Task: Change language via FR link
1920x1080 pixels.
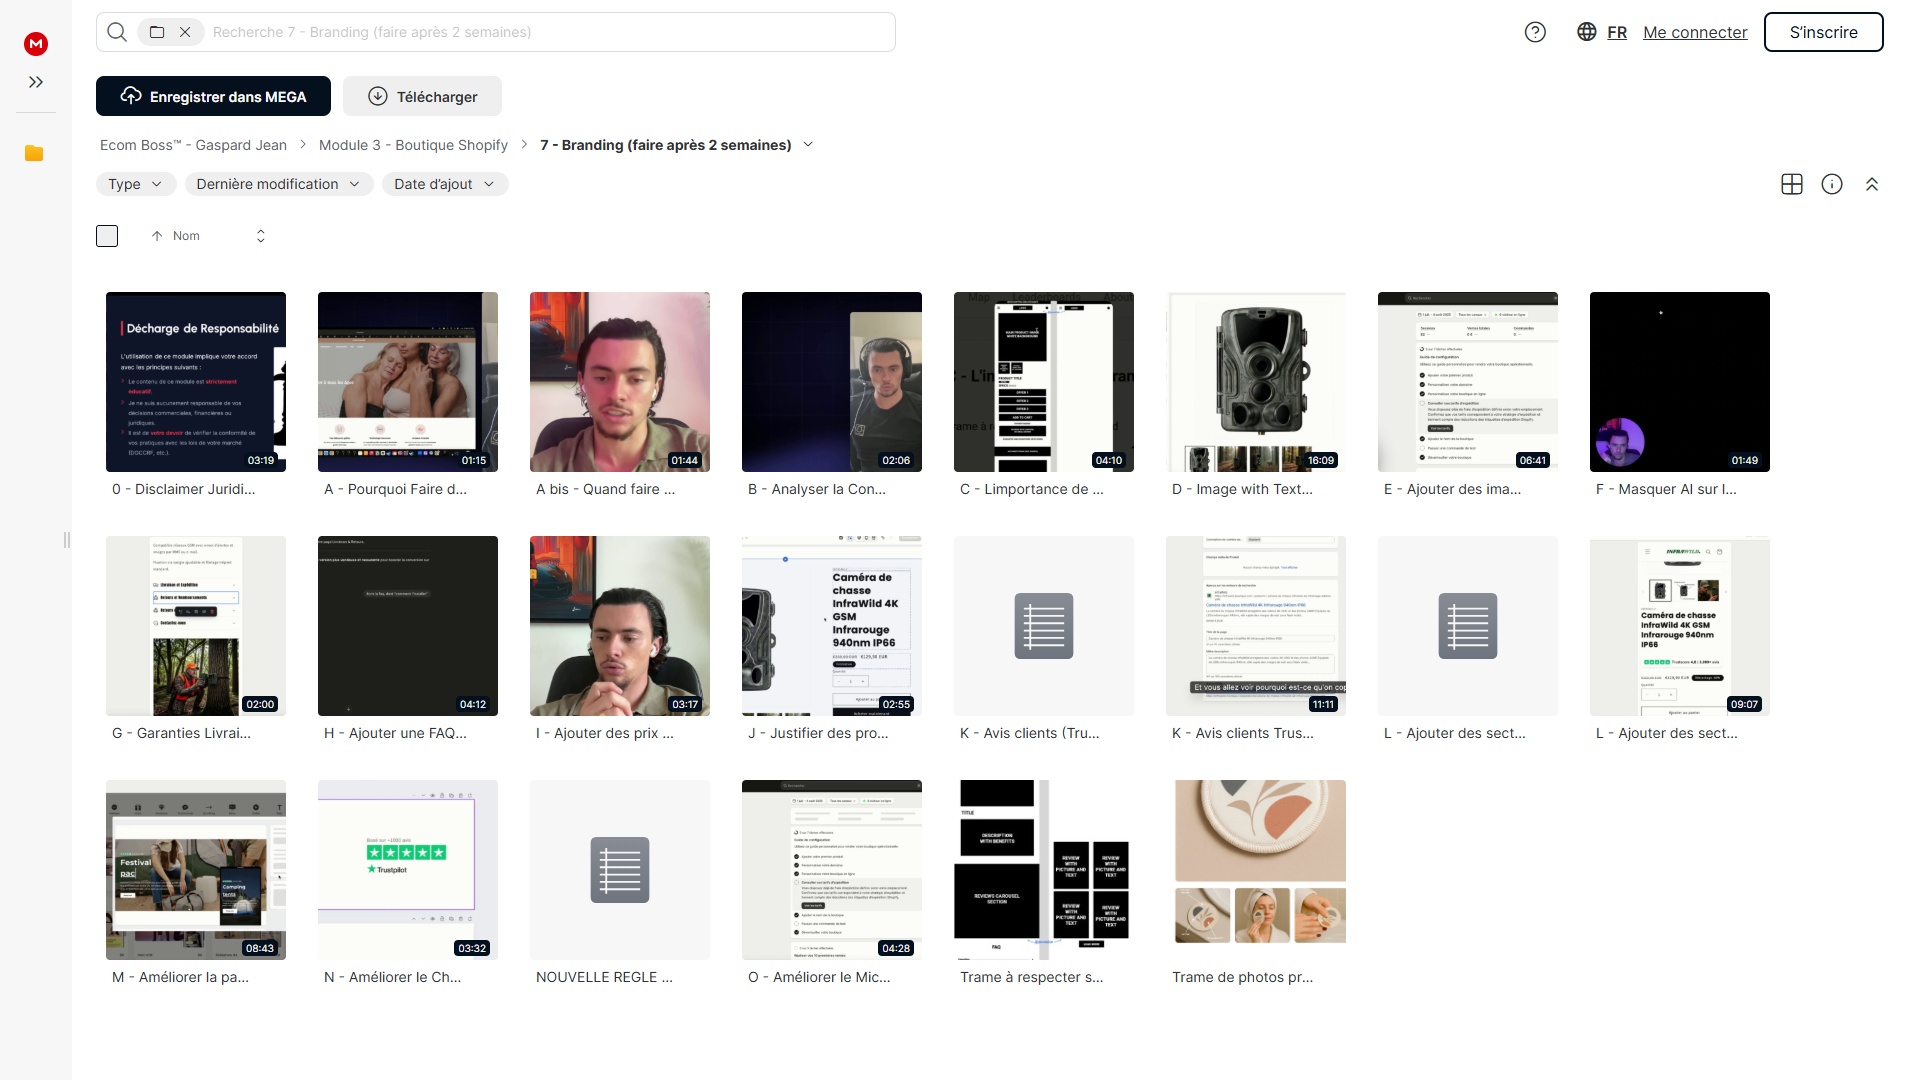Action: click(1617, 32)
